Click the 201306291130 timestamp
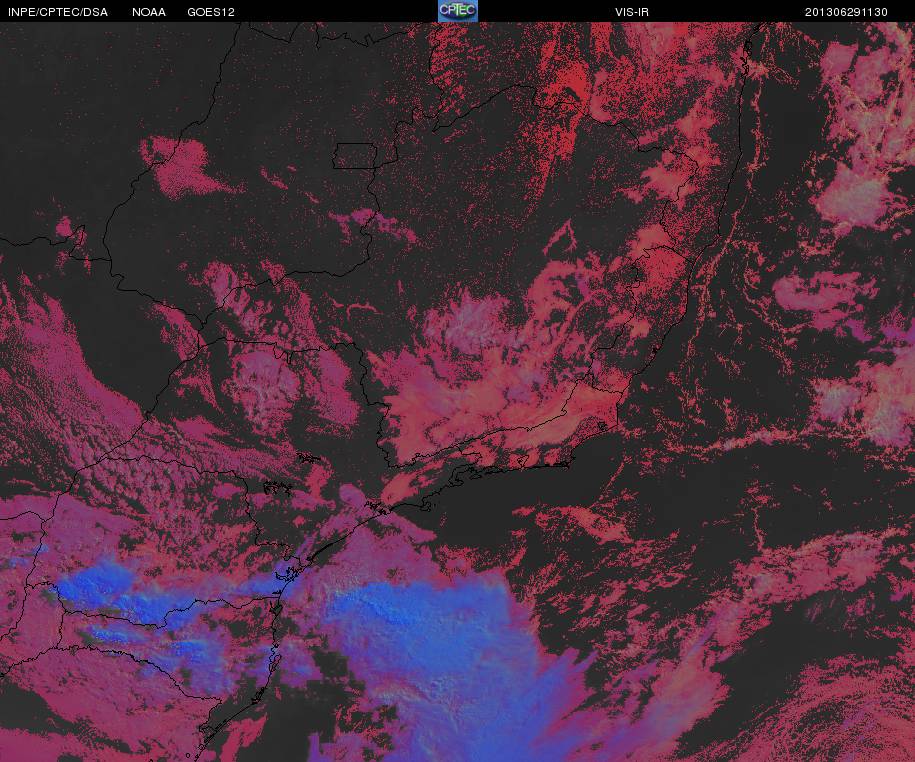This screenshot has width=915, height=762. click(846, 12)
